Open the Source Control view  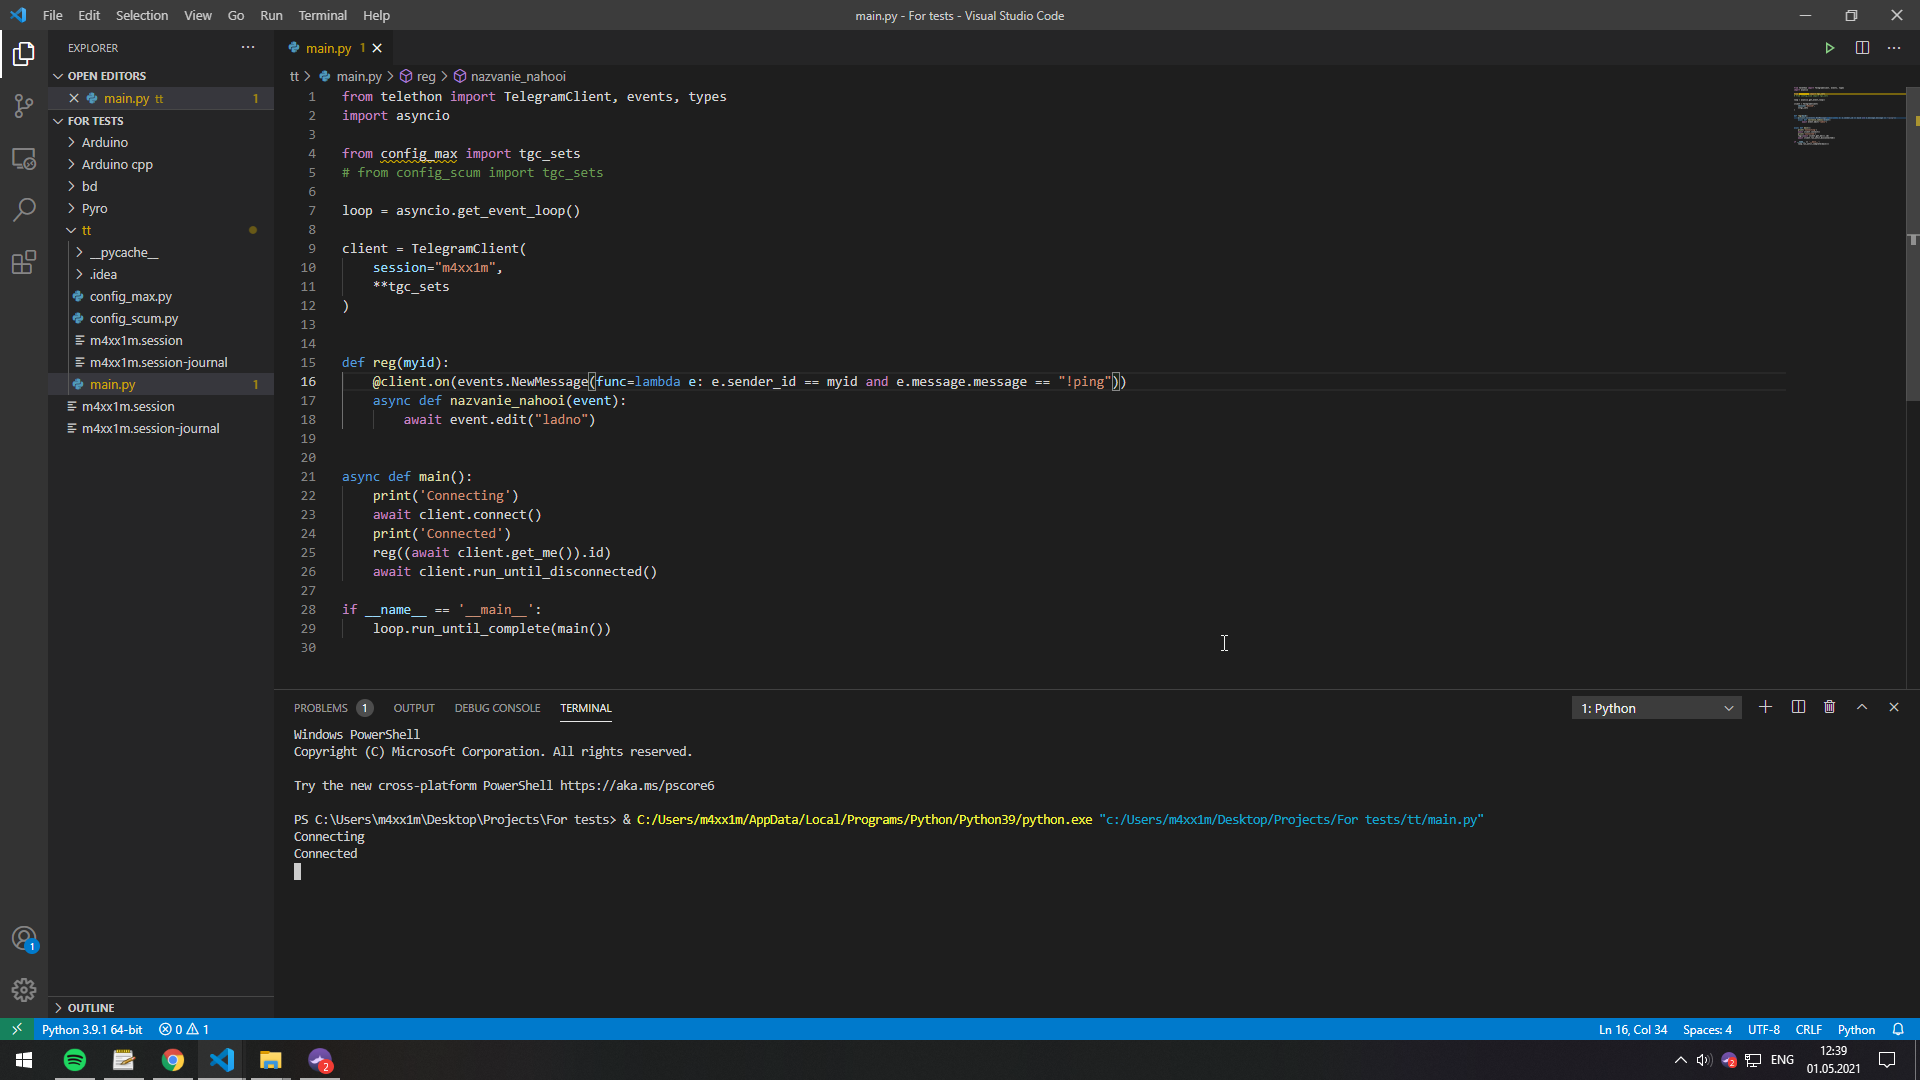click(x=24, y=106)
